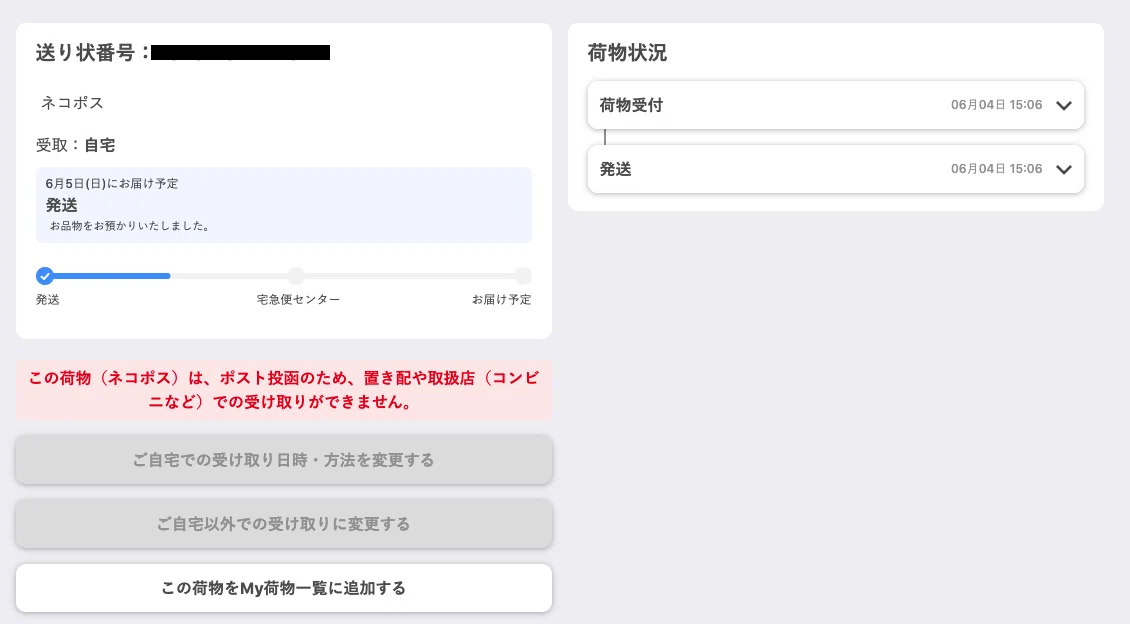
Task: Click the 受取：自宅 delivery location text
Action: (x=76, y=146)
